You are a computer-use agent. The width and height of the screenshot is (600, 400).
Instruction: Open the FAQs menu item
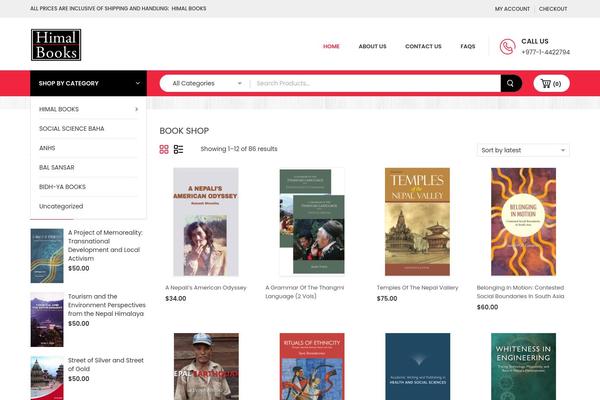468,46
